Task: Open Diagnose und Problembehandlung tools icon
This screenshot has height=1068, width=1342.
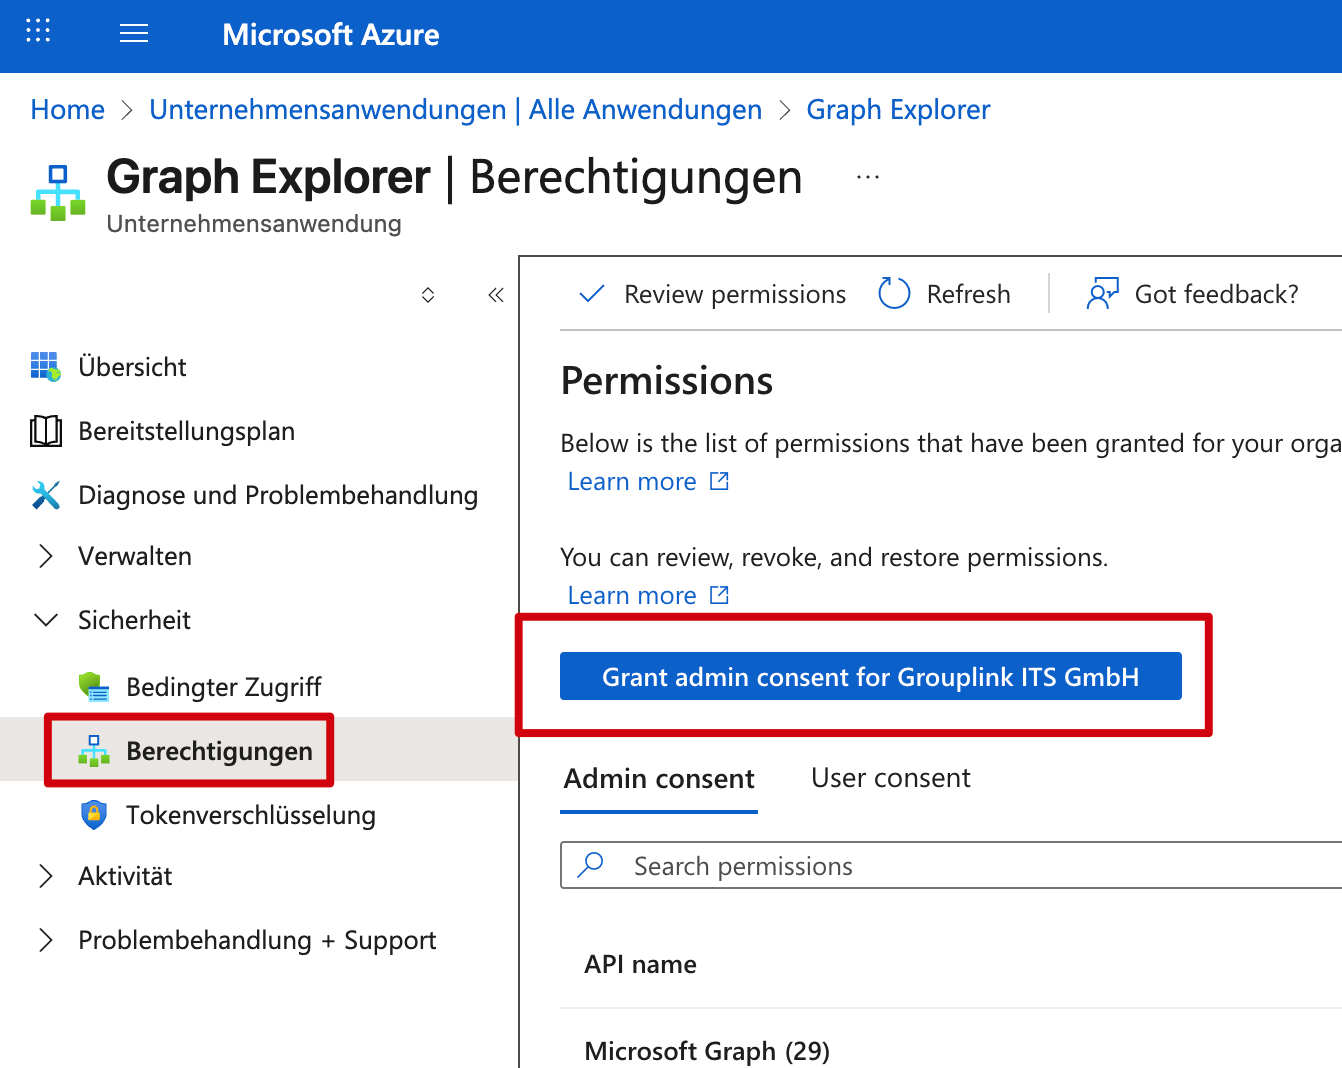Action: pos(46,495)
